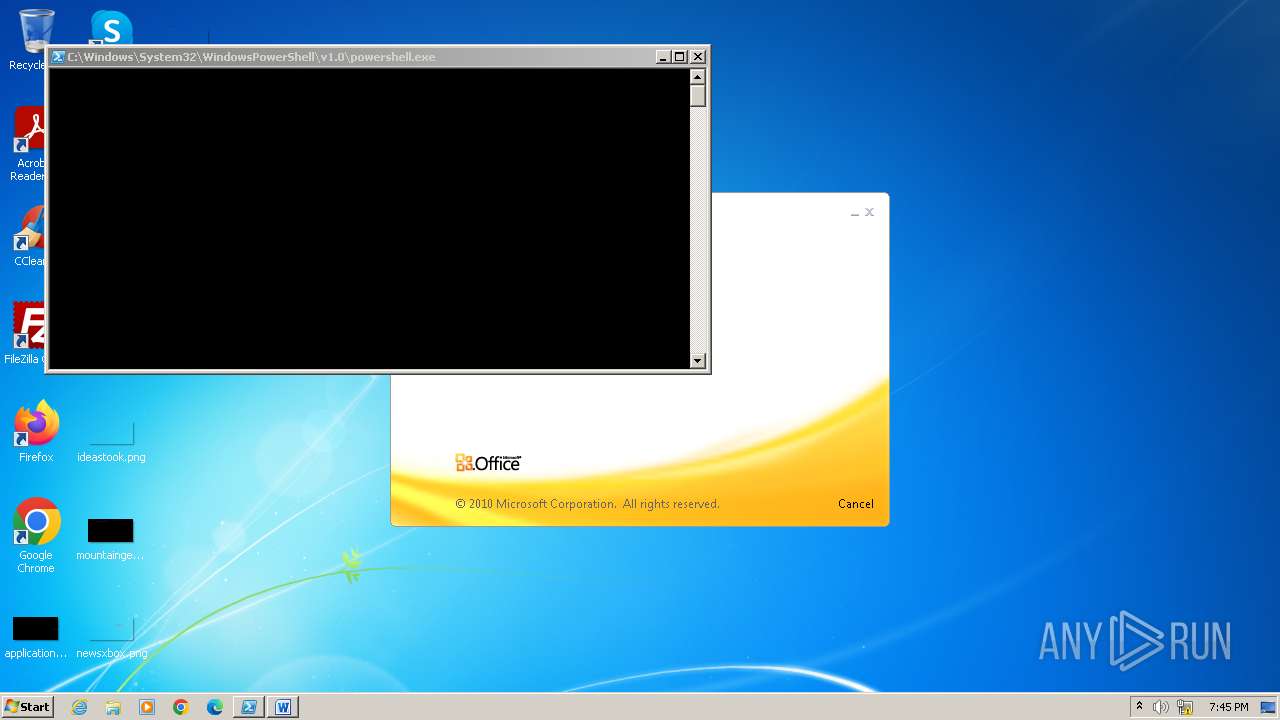Screen dimensions: 1280x720
Task: Open the Skype desktop icon
Action: 110,27
